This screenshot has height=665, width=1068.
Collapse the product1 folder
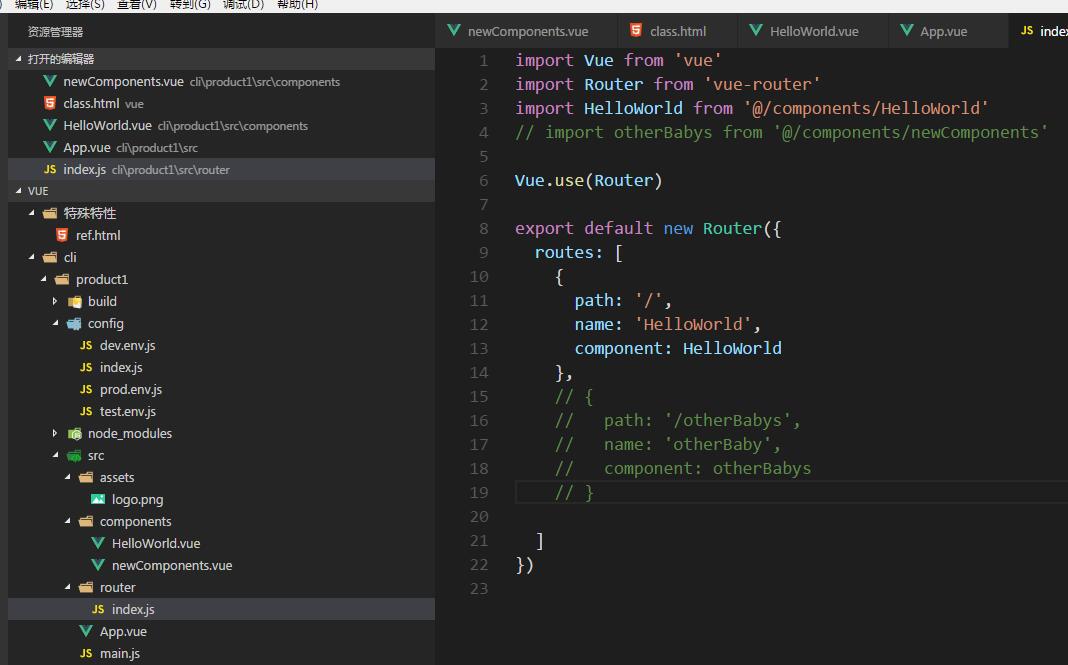point(44,279)
